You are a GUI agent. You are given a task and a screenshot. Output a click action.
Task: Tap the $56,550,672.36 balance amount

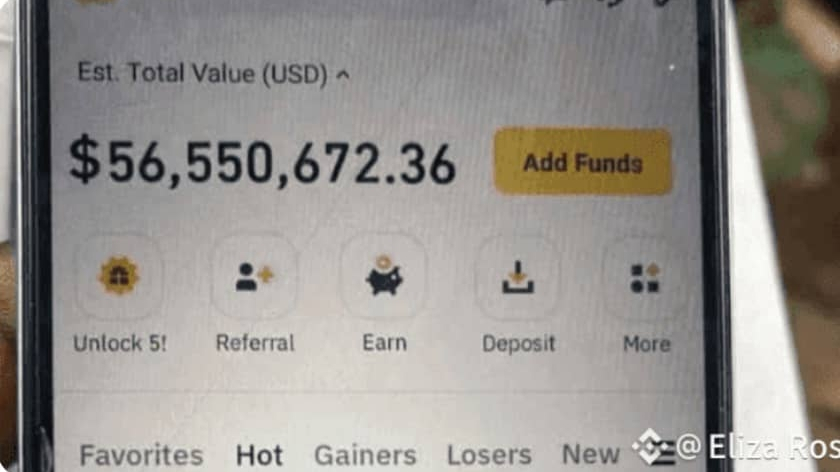point(262,162)
